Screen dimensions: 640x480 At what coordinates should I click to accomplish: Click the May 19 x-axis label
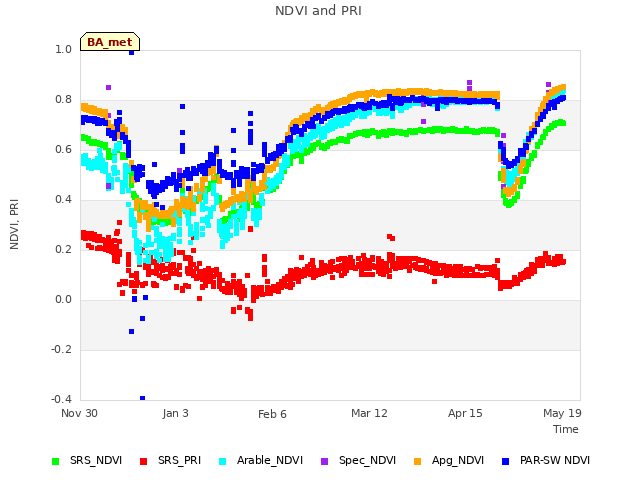coord(562,413)
